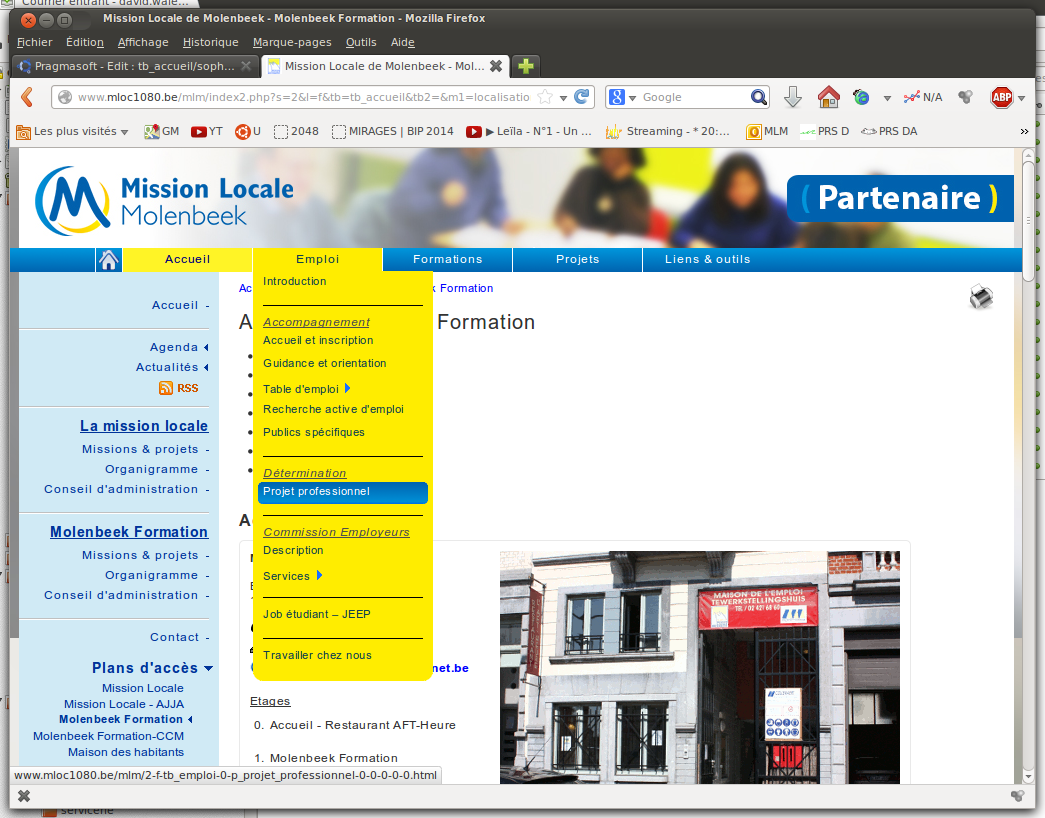Open the YT bookmark
The width and height of the screenshot is (1045, 818).
(207, 131)
